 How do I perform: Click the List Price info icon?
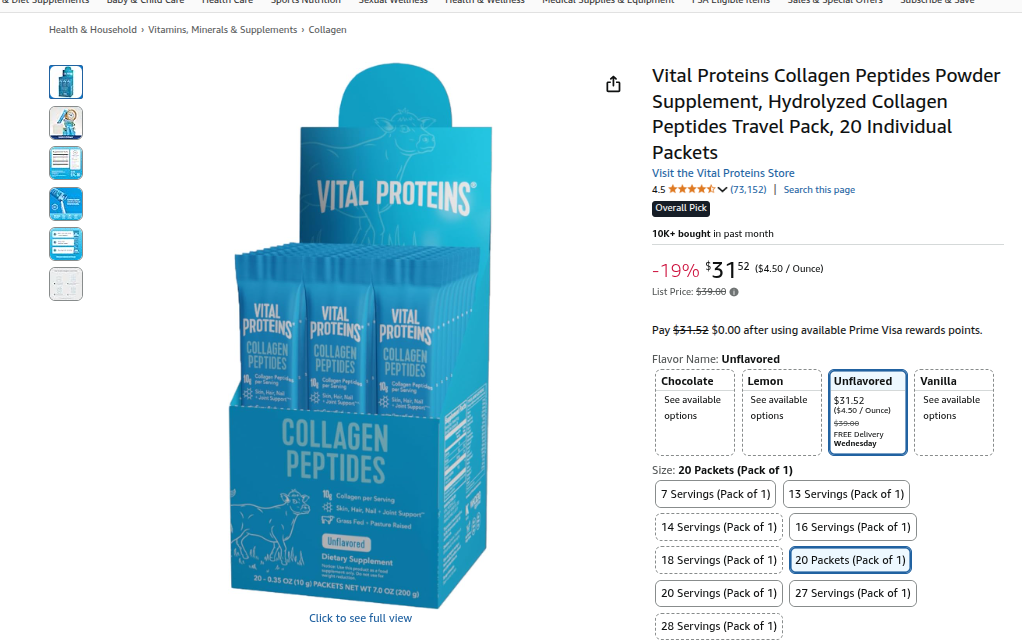coord(734,292)
